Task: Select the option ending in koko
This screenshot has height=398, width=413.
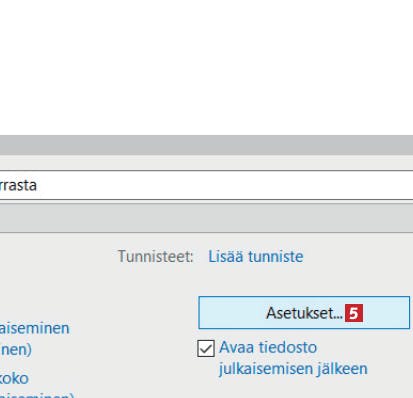Action: [14, 378]
